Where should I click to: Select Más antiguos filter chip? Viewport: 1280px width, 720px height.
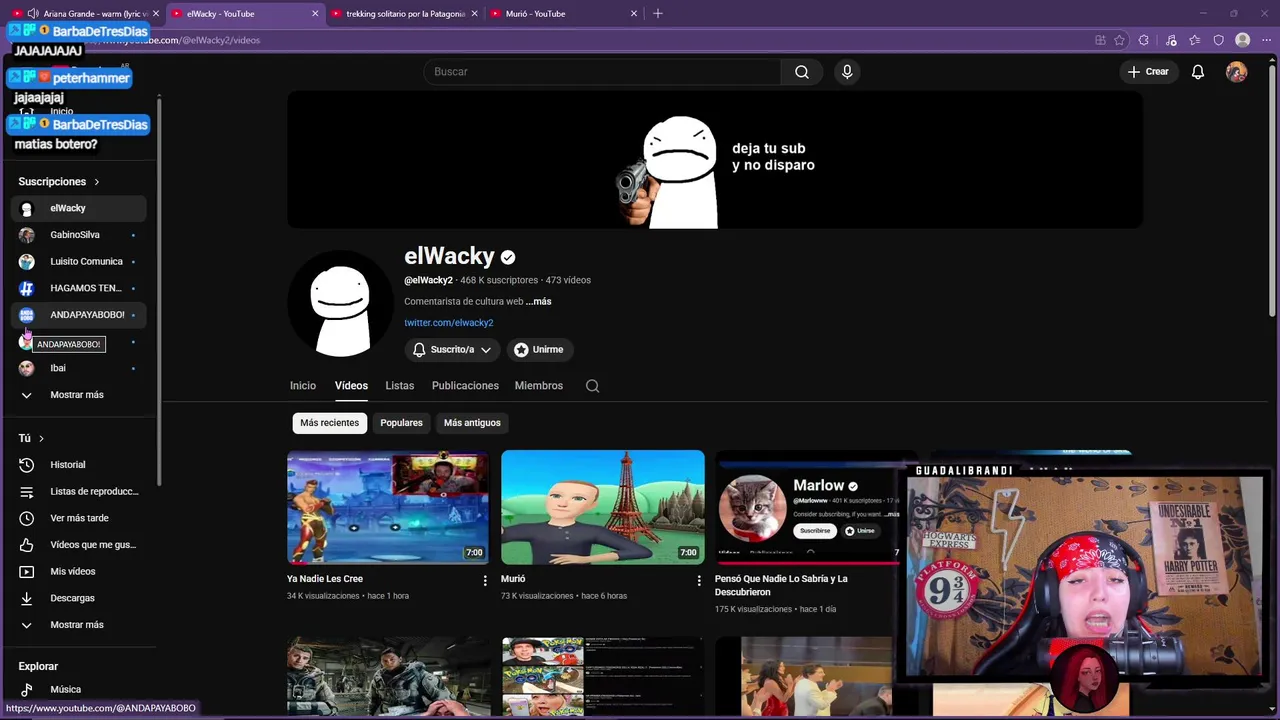[x=472, y=423]
